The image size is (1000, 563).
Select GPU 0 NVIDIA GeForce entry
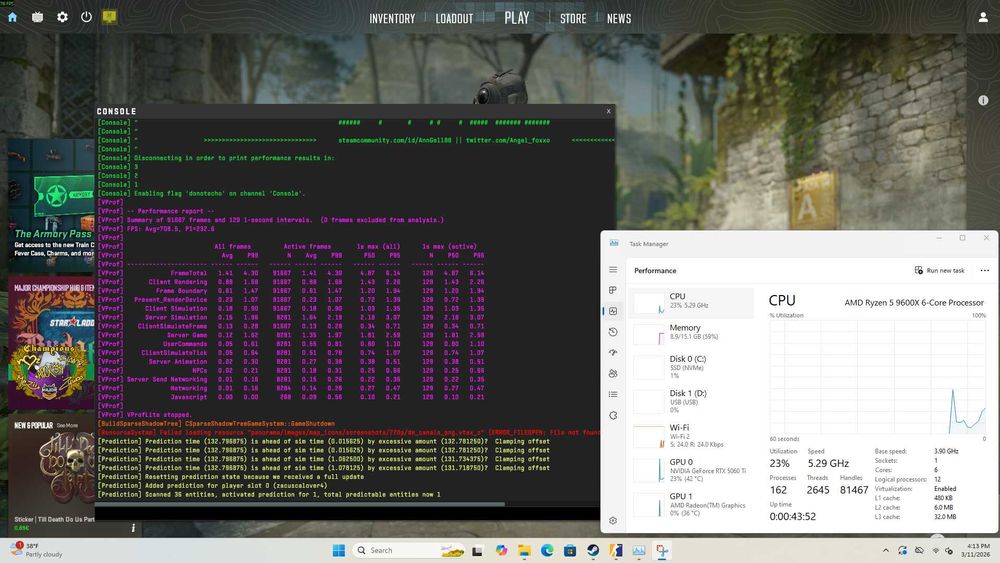[693, 469]
